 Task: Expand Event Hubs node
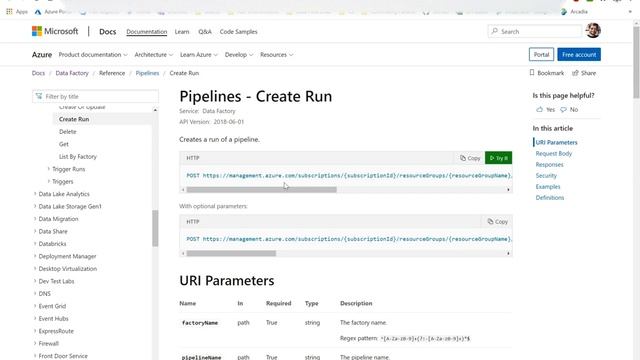pos(35,318)
